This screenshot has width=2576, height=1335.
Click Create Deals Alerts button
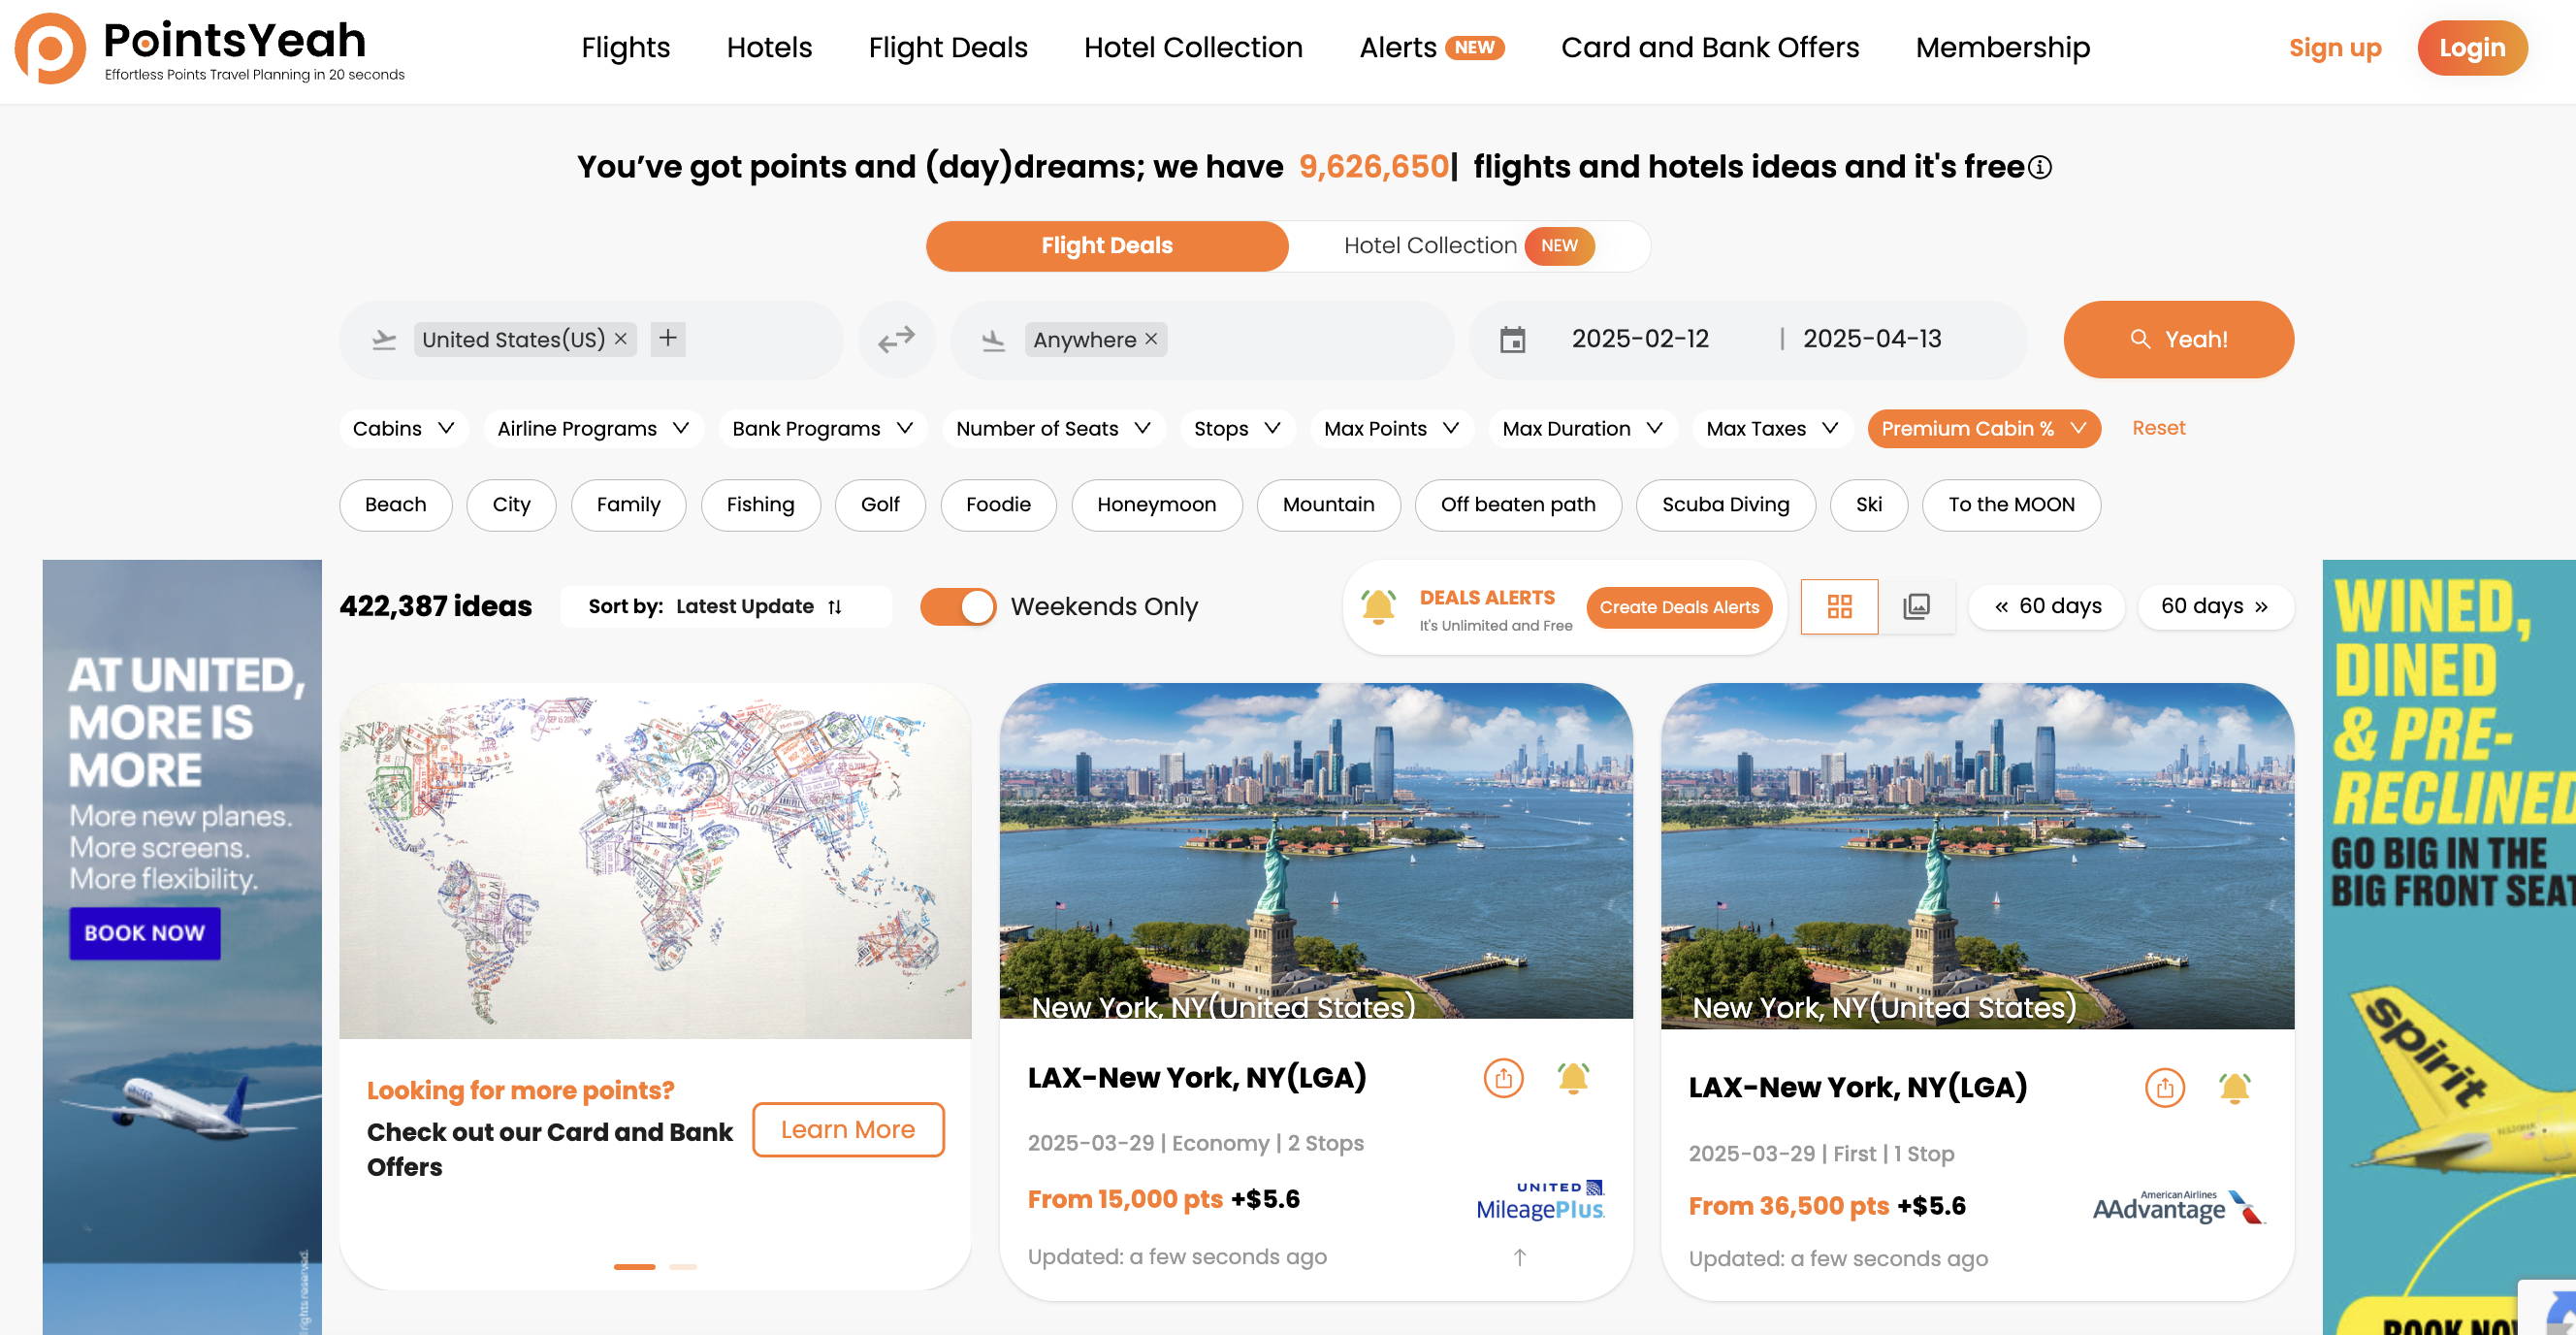pyautogui.click(x=1679, y=608)
